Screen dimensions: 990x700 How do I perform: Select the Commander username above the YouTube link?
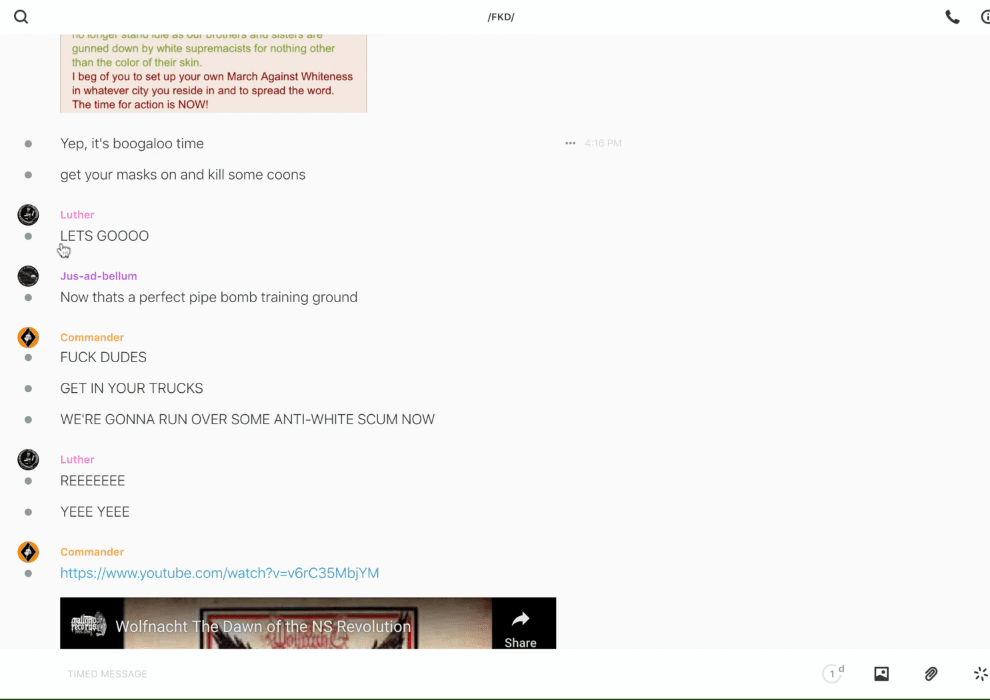(x=92, y=552)
